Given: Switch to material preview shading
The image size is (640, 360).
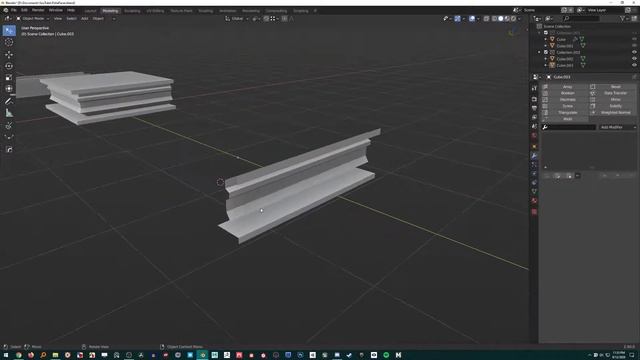Looking at the screenshot, I should click(507, 18).
